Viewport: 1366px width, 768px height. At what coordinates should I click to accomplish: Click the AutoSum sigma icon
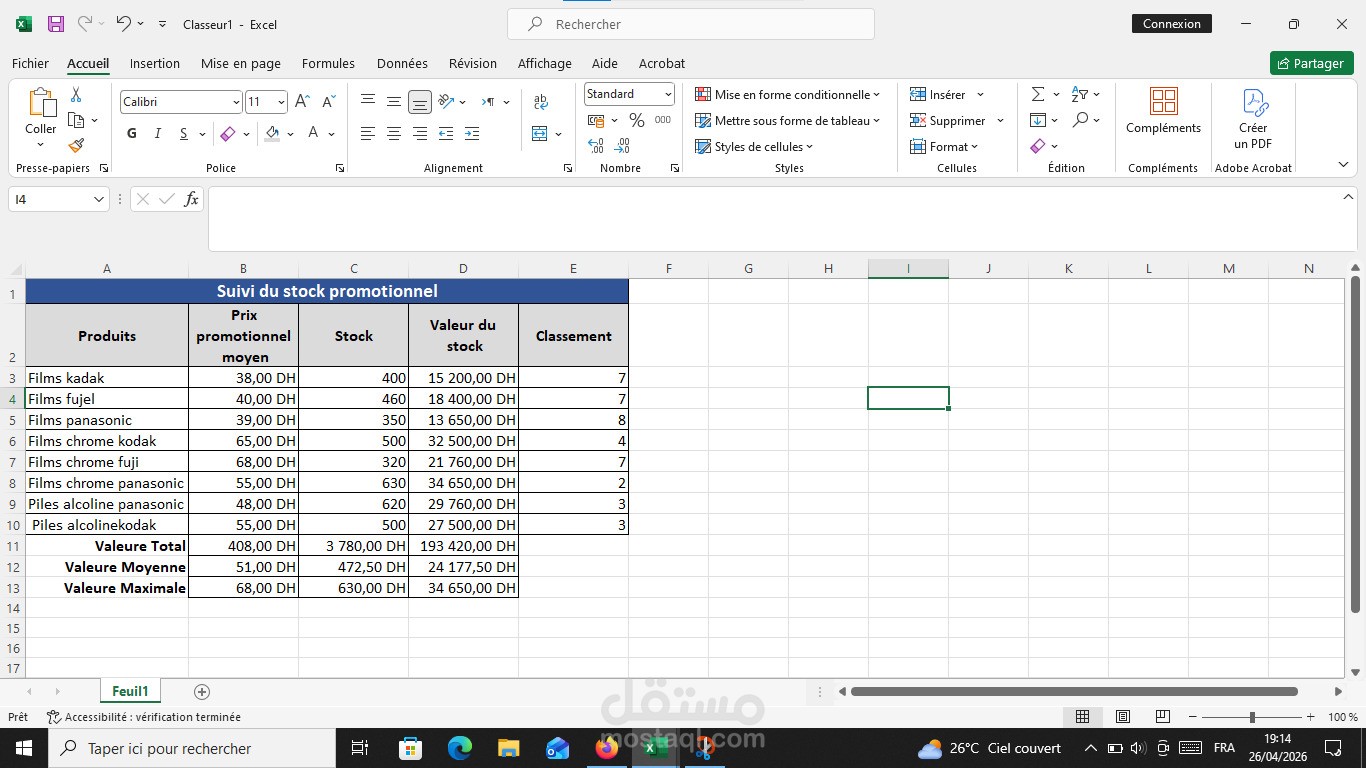pos(1038,94)
